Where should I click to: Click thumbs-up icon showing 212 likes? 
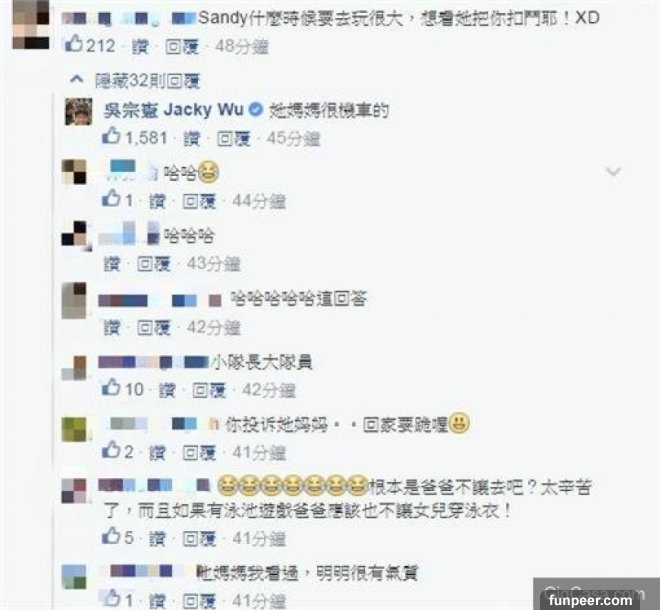[74, 43]
